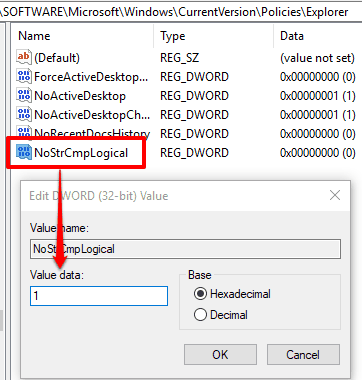Click REG_DWORD type of ForceActiveDesktop
Viewport: 362px width, 380px height.
tap(194, 77)
